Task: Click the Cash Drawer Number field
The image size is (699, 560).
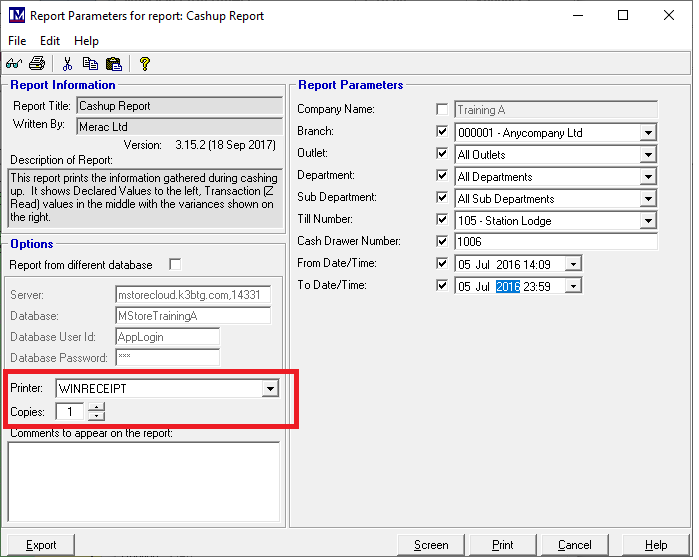Action: [555, 242]
